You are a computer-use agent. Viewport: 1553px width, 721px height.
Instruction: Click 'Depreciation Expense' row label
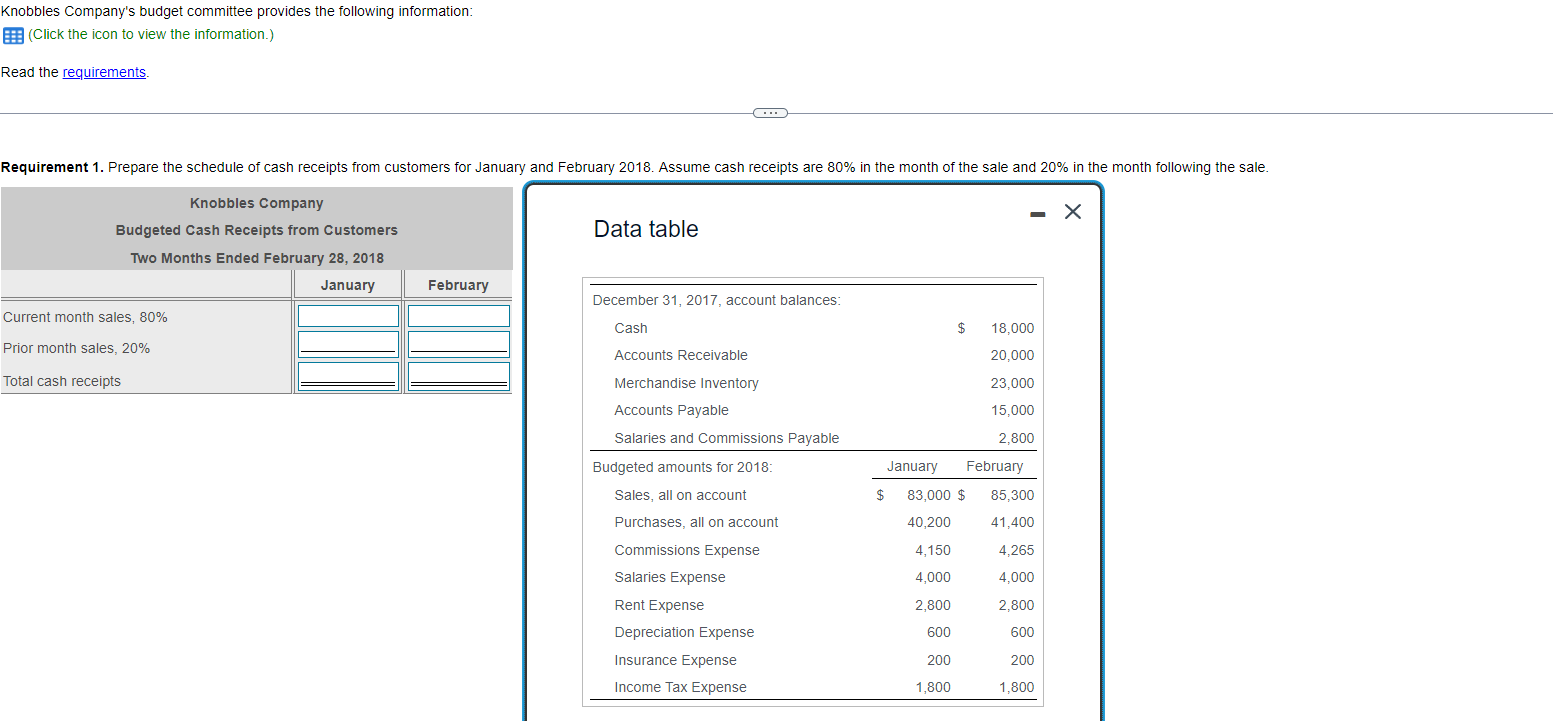[x=684, y=632]
